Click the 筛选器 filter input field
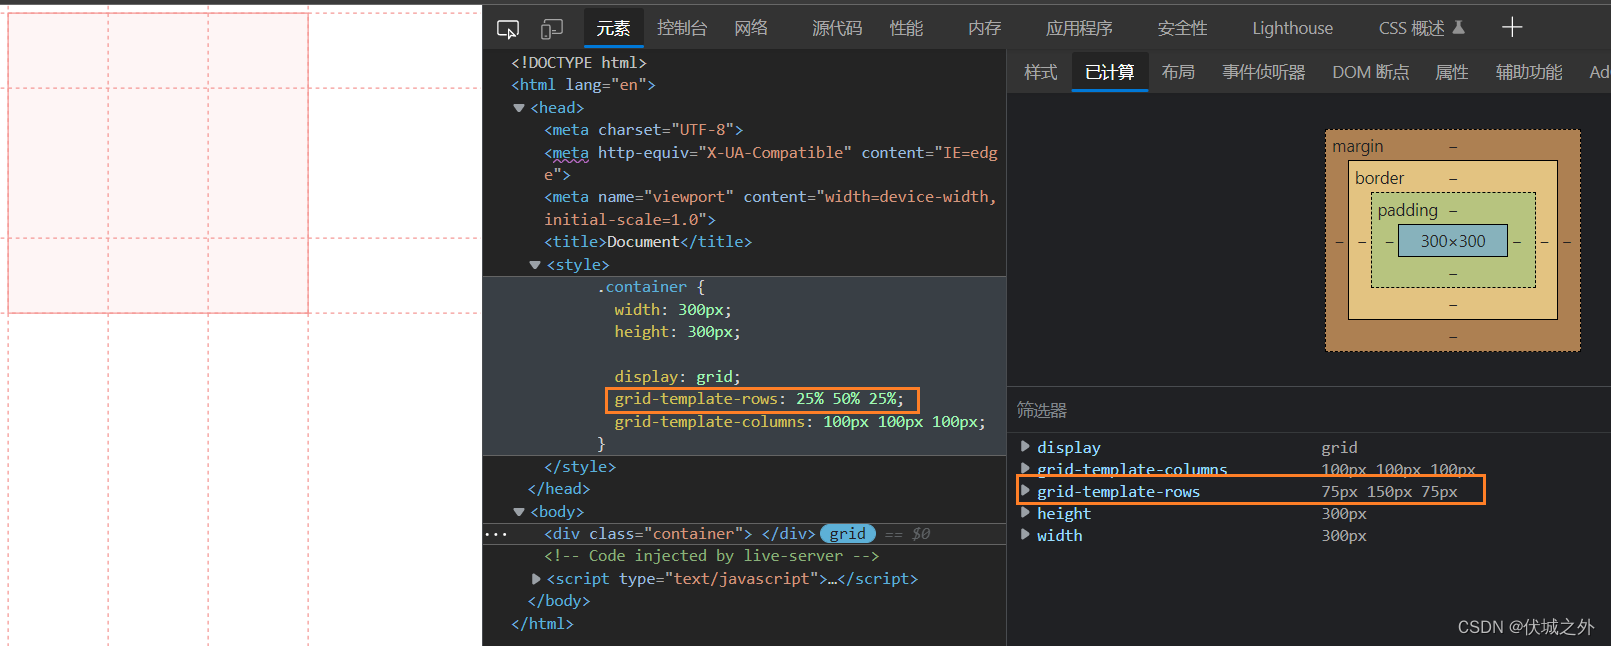The height and width of the screenshot is (646, 1611). click(x=1308, y=410)
